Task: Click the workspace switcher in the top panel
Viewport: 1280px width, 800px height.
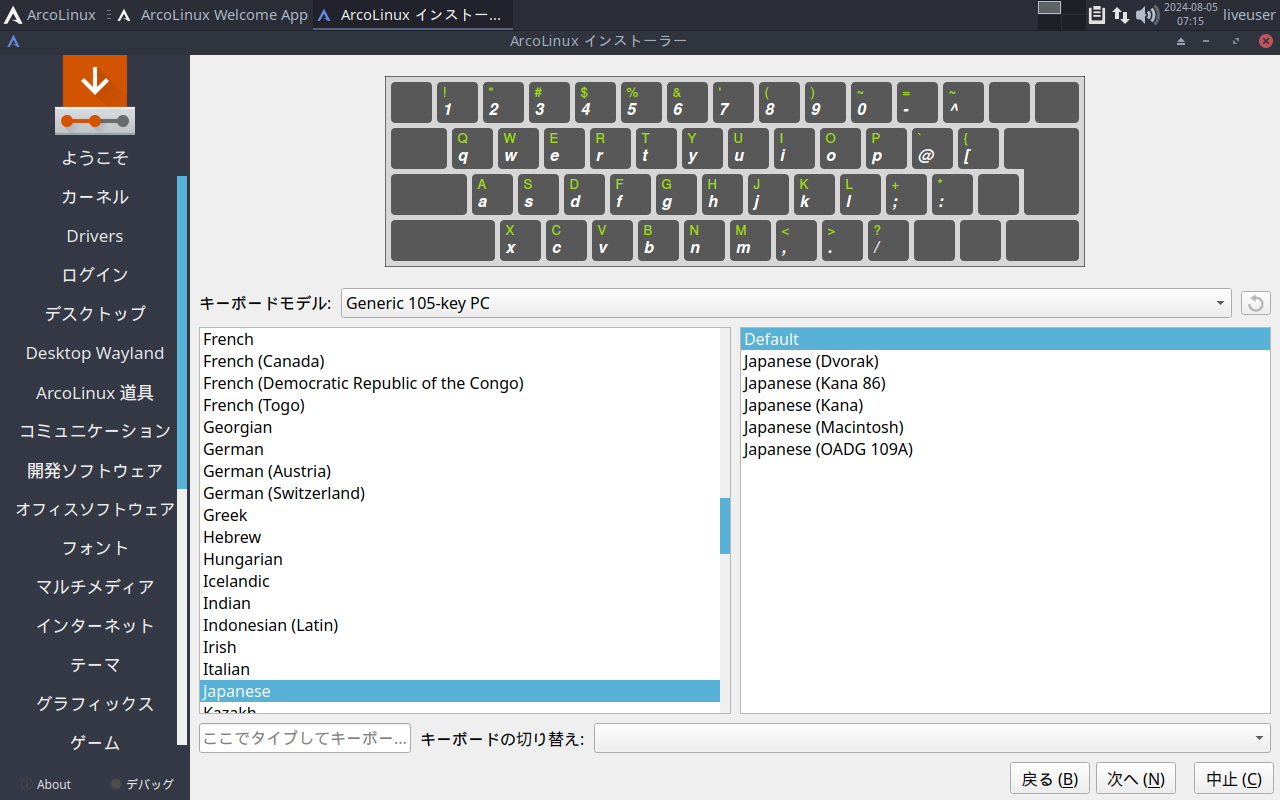Action: [x=1060, y=15]
